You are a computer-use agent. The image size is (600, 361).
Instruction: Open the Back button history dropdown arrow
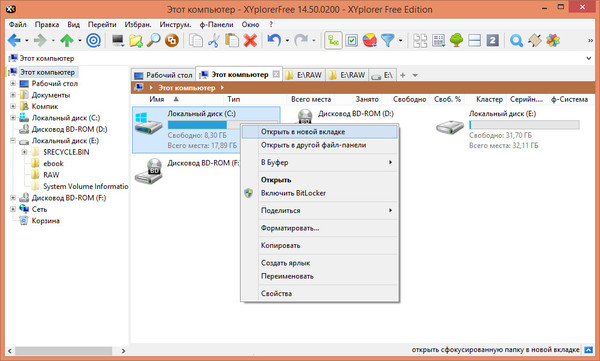[x=27, y=41]
